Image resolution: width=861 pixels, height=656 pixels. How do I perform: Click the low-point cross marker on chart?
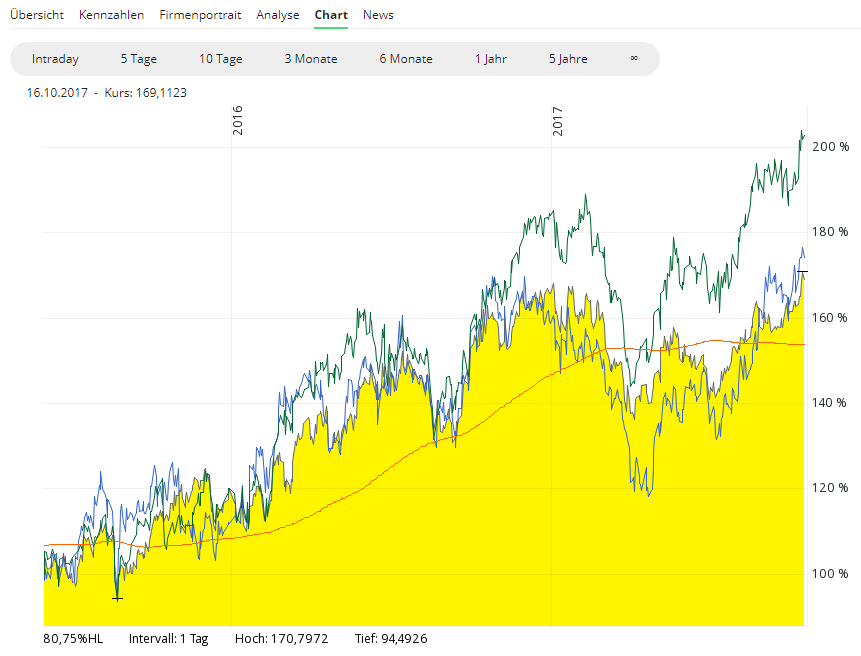(117, 598)
